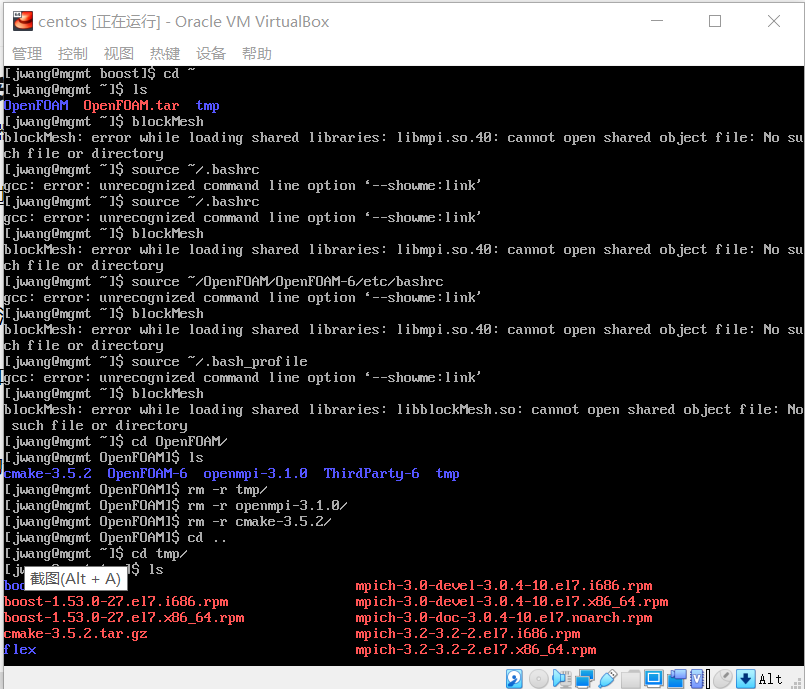Click the video recording status icon
Image resolution: width=805 pixels, height=689 pixels.
[675, 678]
